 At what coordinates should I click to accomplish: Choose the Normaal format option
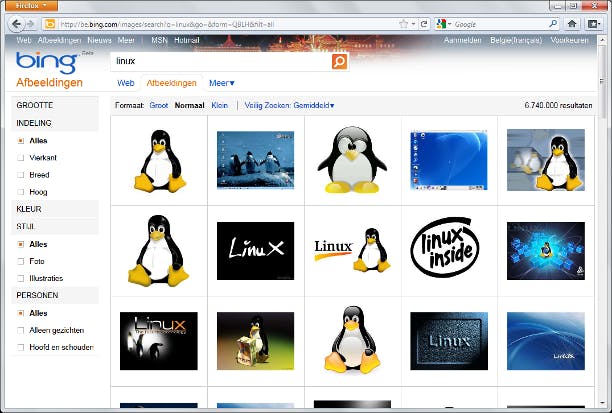189,105
